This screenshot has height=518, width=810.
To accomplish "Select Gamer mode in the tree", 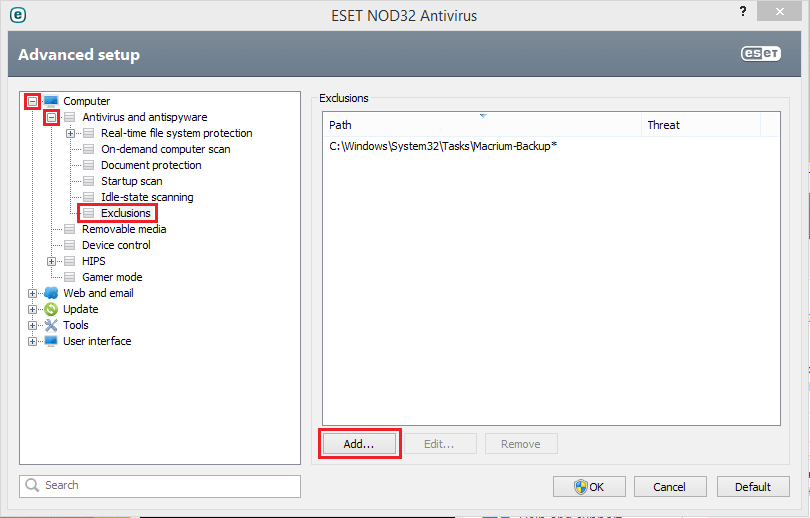I will (112, 277).
